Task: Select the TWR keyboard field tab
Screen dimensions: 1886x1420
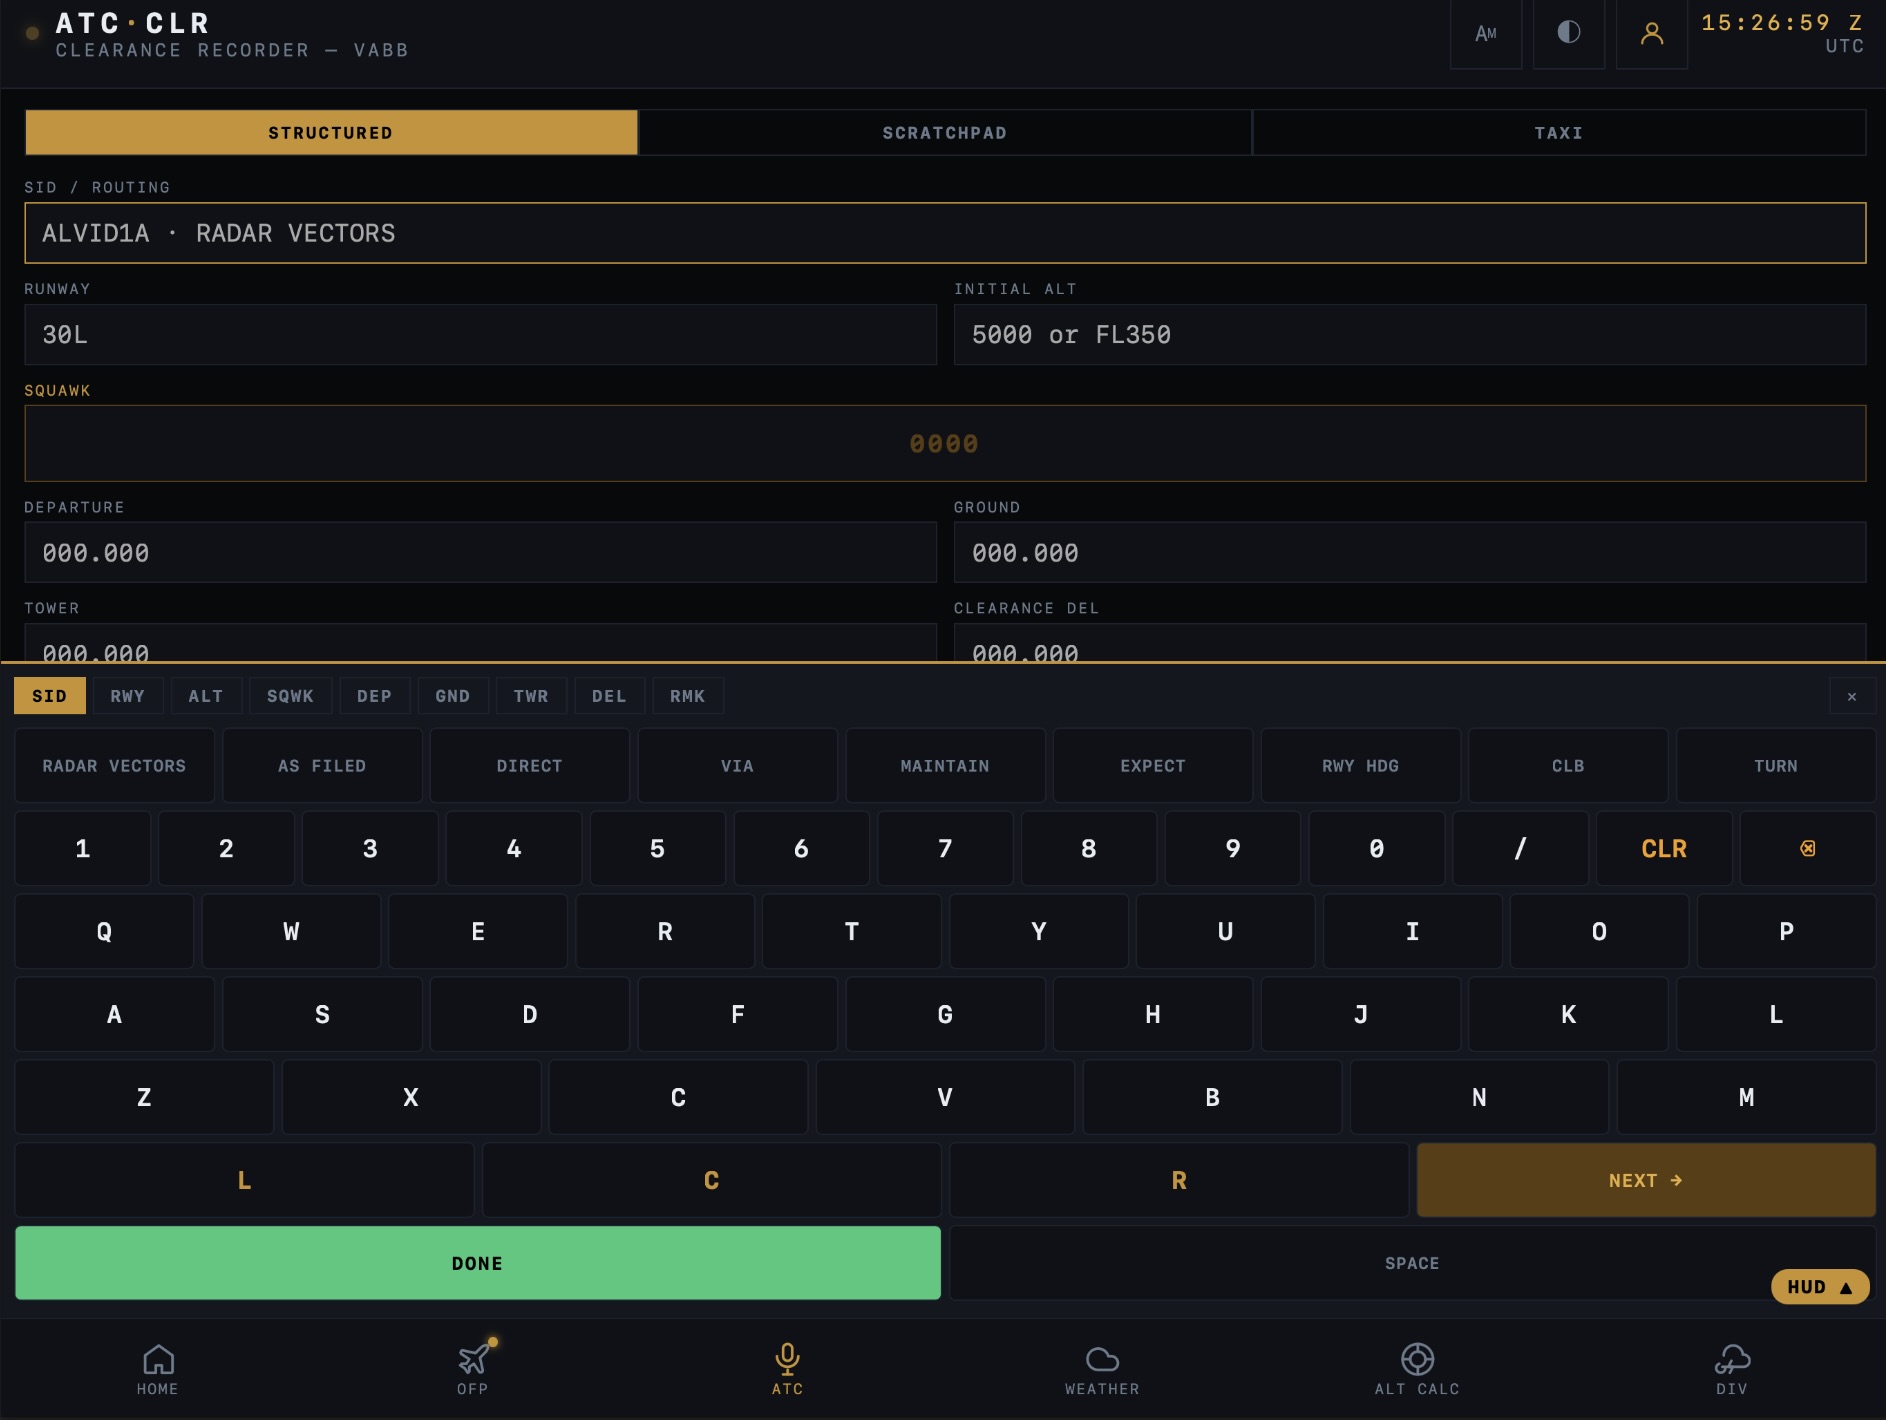Action: [531, 696]
